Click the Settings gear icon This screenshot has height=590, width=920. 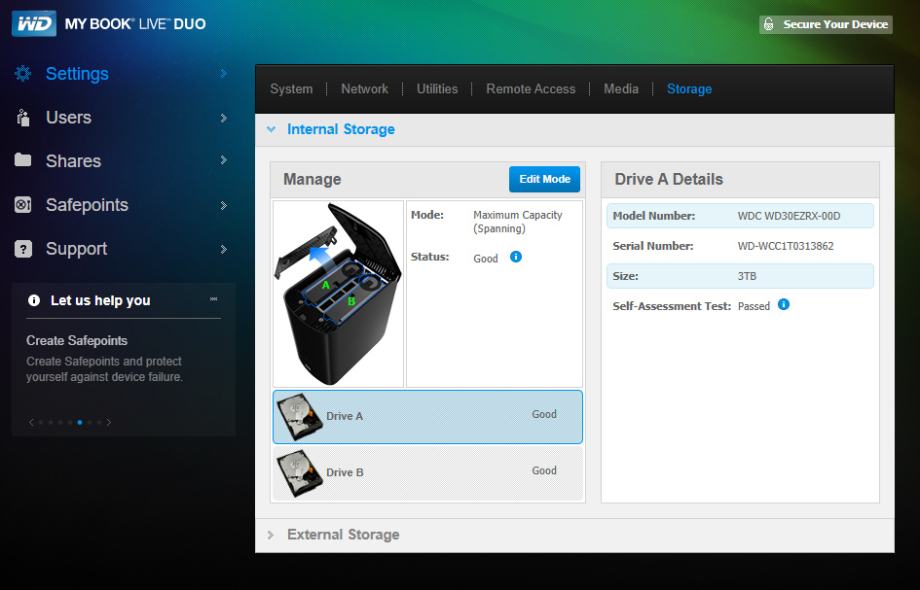(x=23, y=73)
